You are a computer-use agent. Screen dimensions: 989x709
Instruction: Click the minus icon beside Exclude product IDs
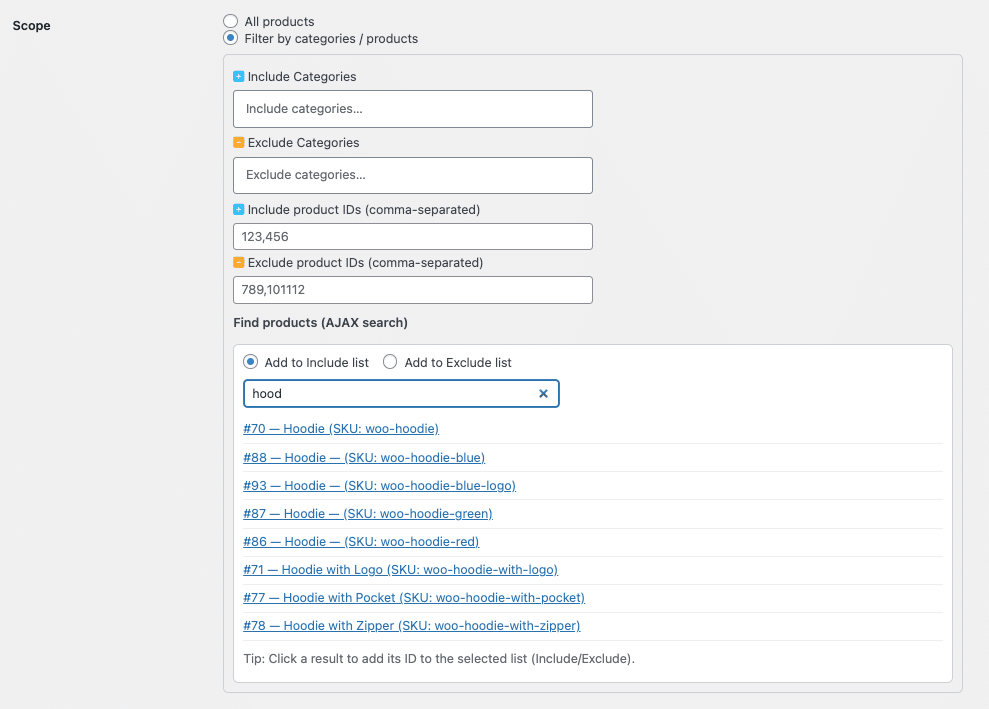(238, 263)
